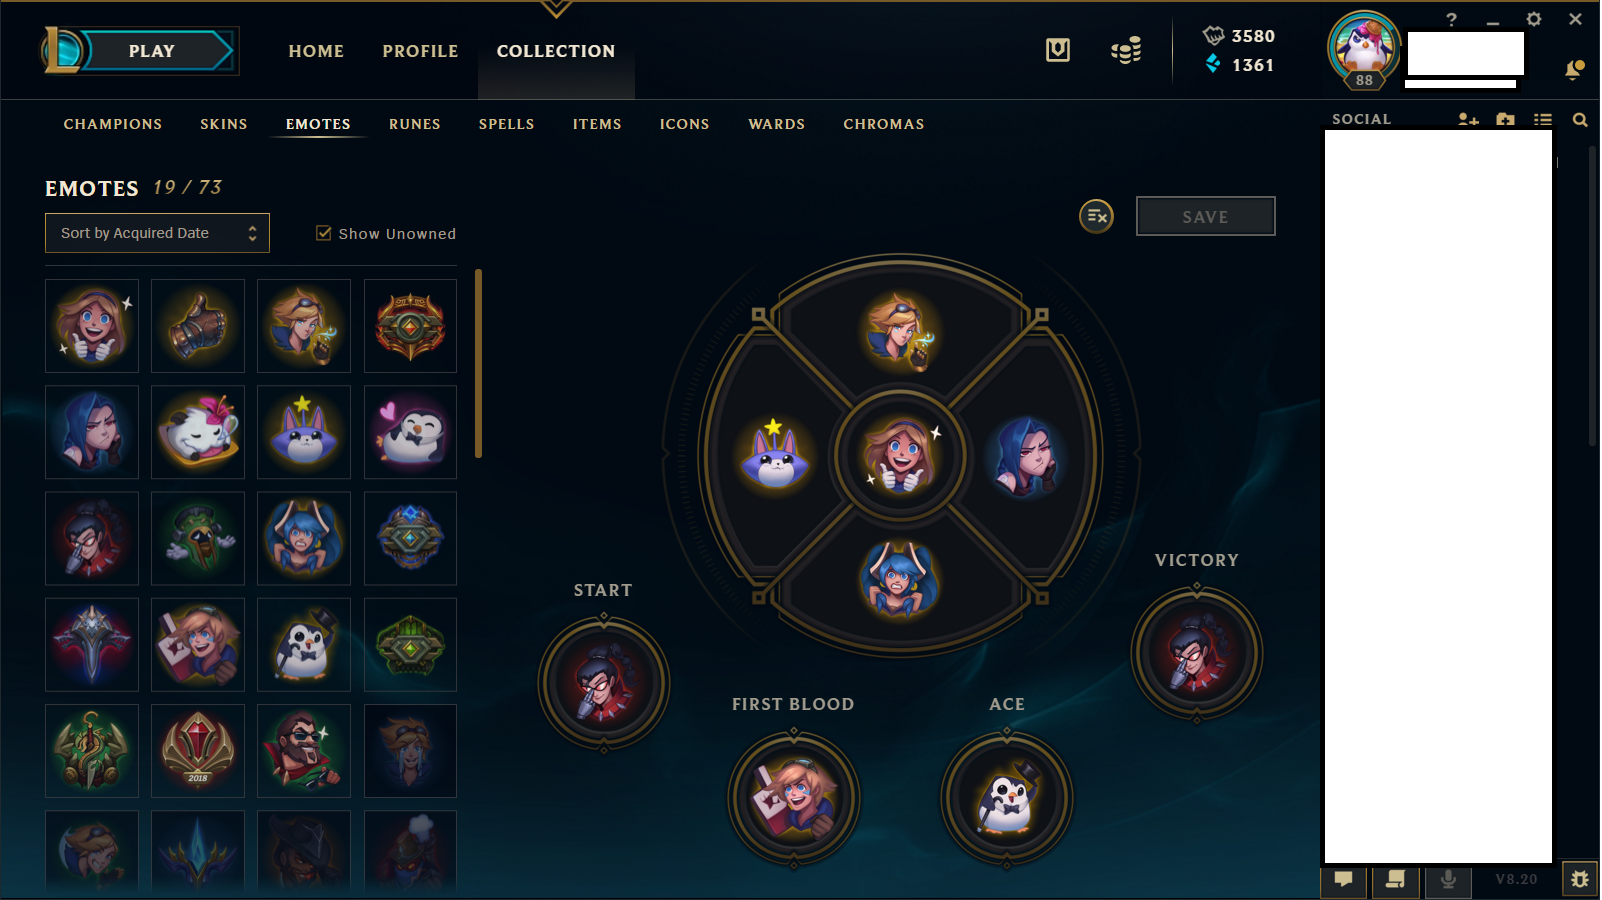Click the Play button
This screenshot has width=1602, height=900.
(151, 51)
